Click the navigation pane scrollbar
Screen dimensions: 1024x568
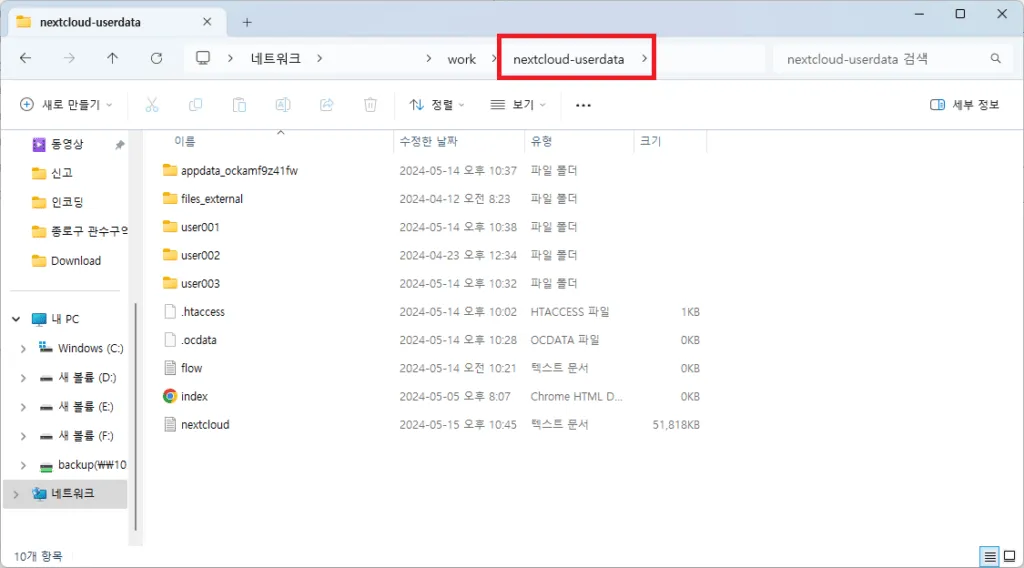coord(135,417)
